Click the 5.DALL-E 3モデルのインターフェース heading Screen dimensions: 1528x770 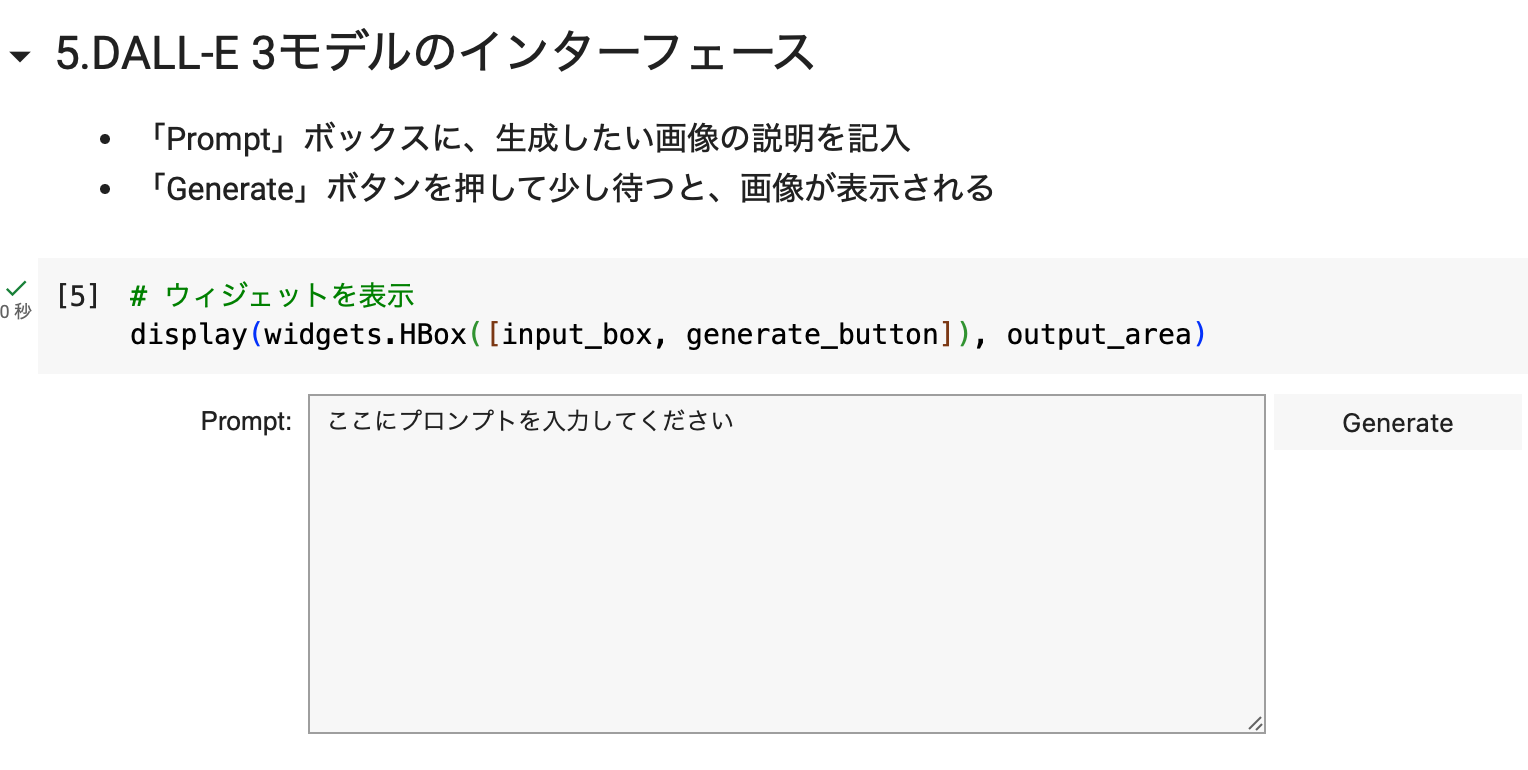[434, 54]
